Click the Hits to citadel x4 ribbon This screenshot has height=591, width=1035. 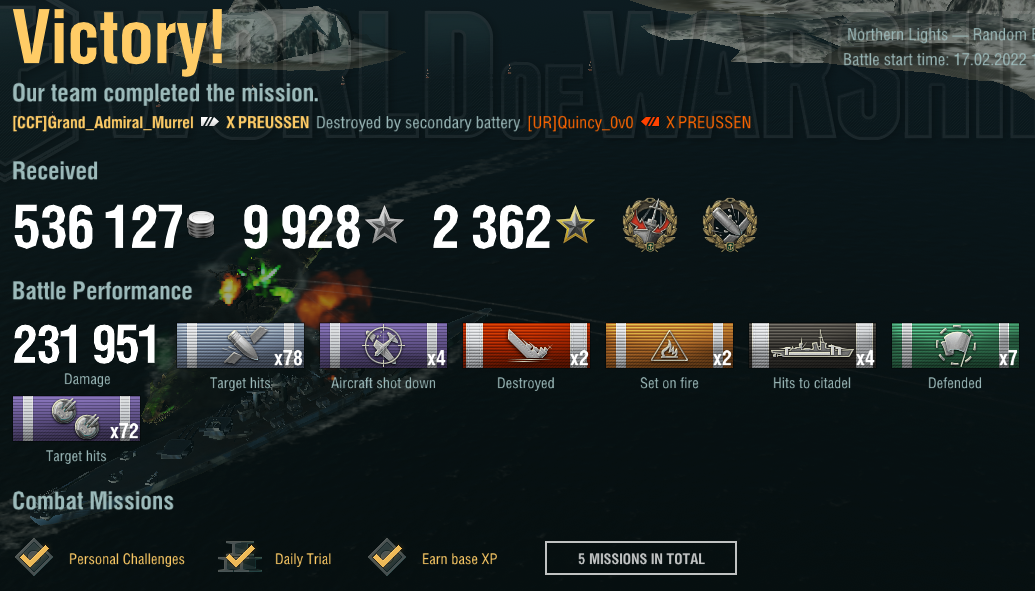coord(813,345)
